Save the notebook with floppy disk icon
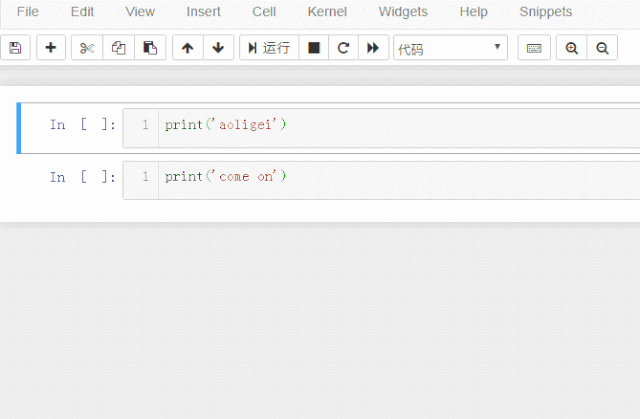640x419 pixels. 15,48
